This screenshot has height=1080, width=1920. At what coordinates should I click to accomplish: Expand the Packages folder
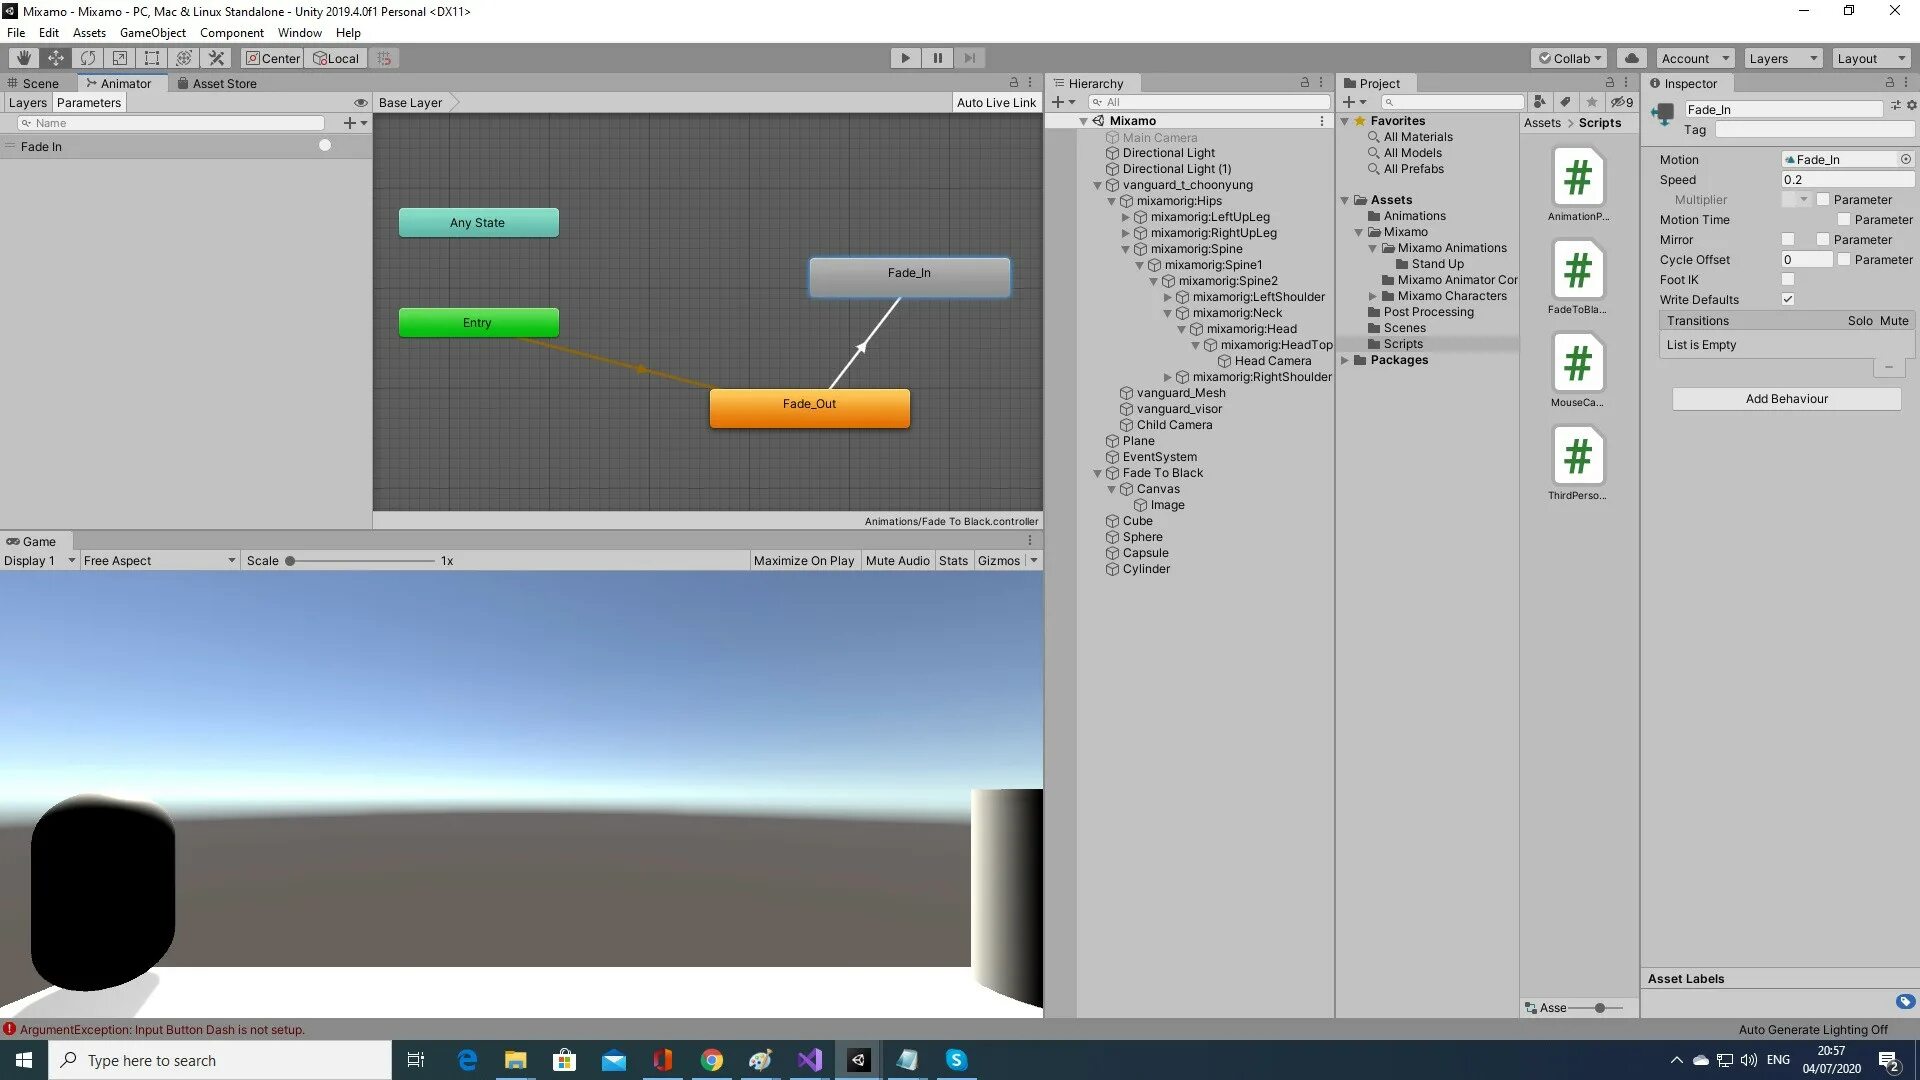coord(1346,360)
